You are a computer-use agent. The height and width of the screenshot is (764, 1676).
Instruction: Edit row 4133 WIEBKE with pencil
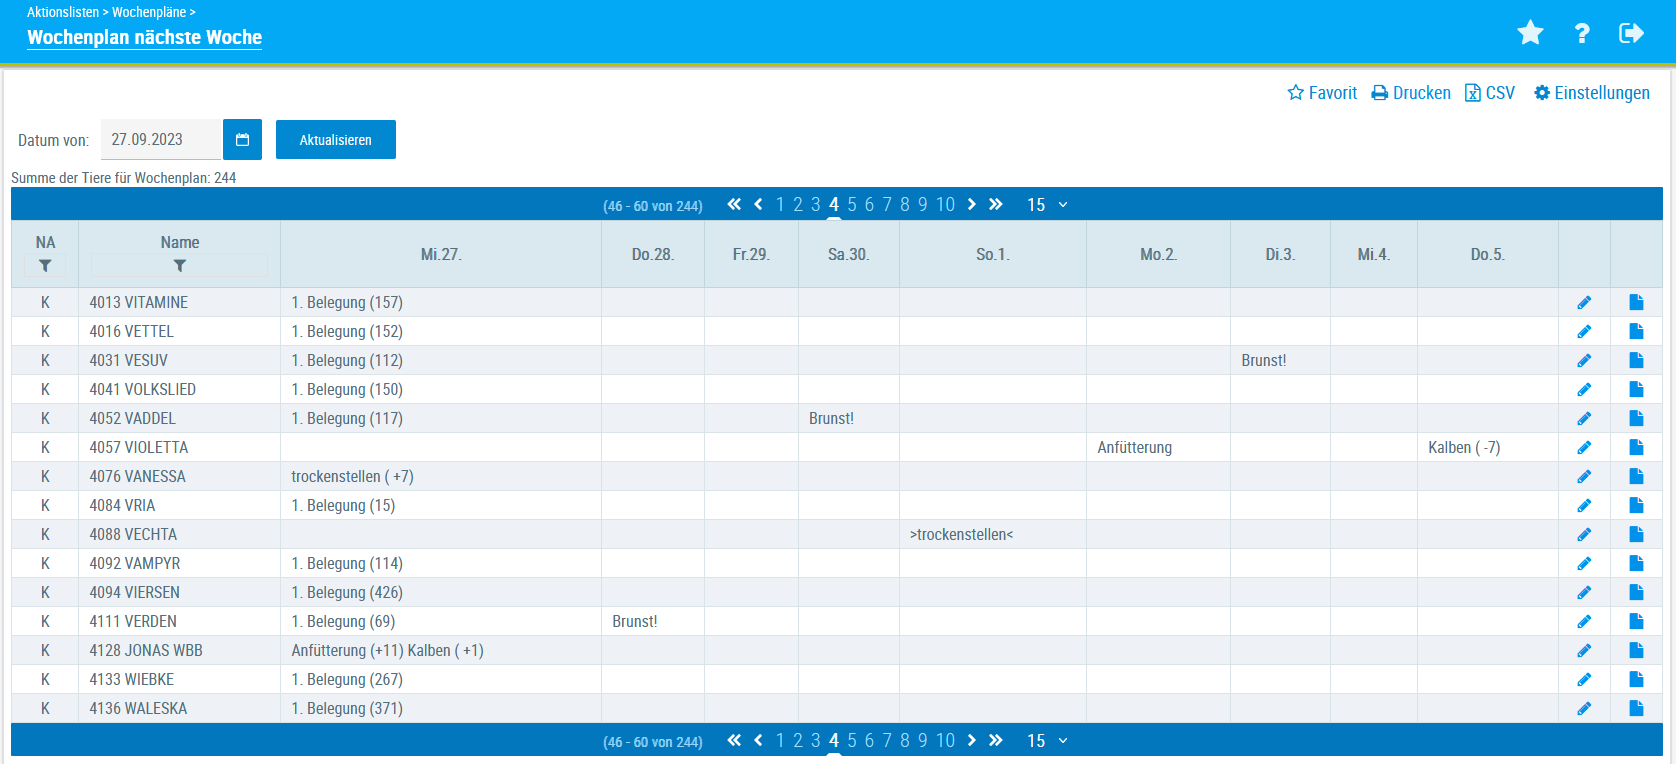pyautogui.click(x=1584, y=680)
